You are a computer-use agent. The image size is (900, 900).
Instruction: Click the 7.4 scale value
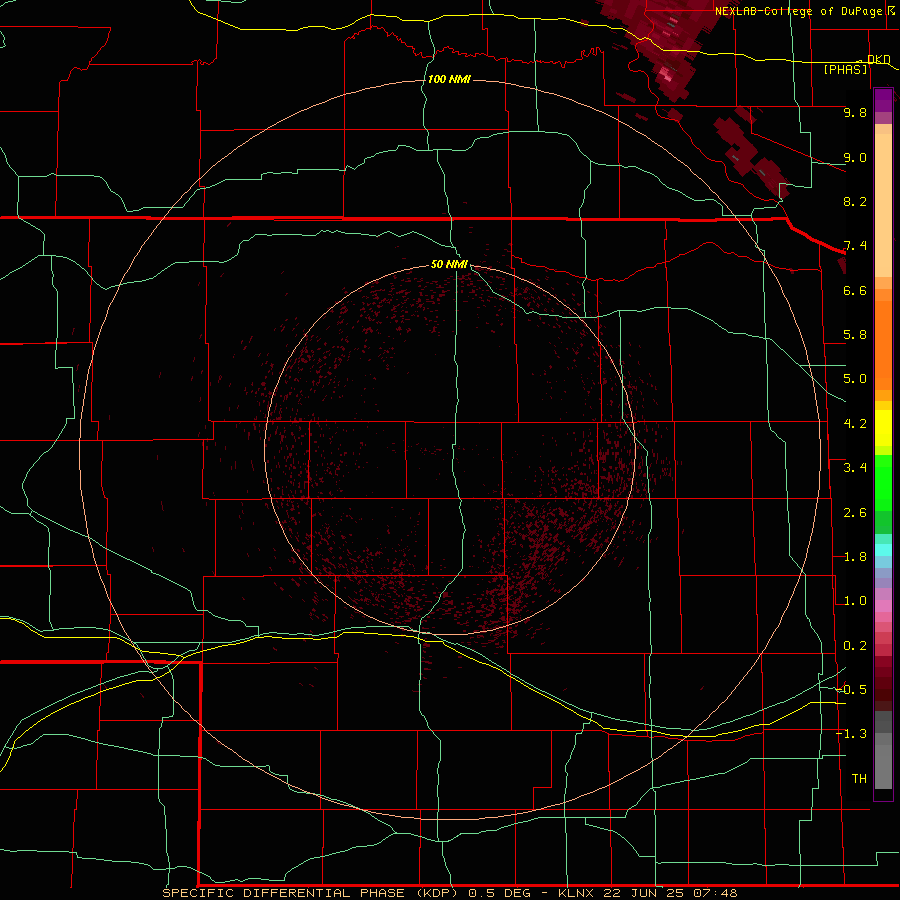pos(855,246)
